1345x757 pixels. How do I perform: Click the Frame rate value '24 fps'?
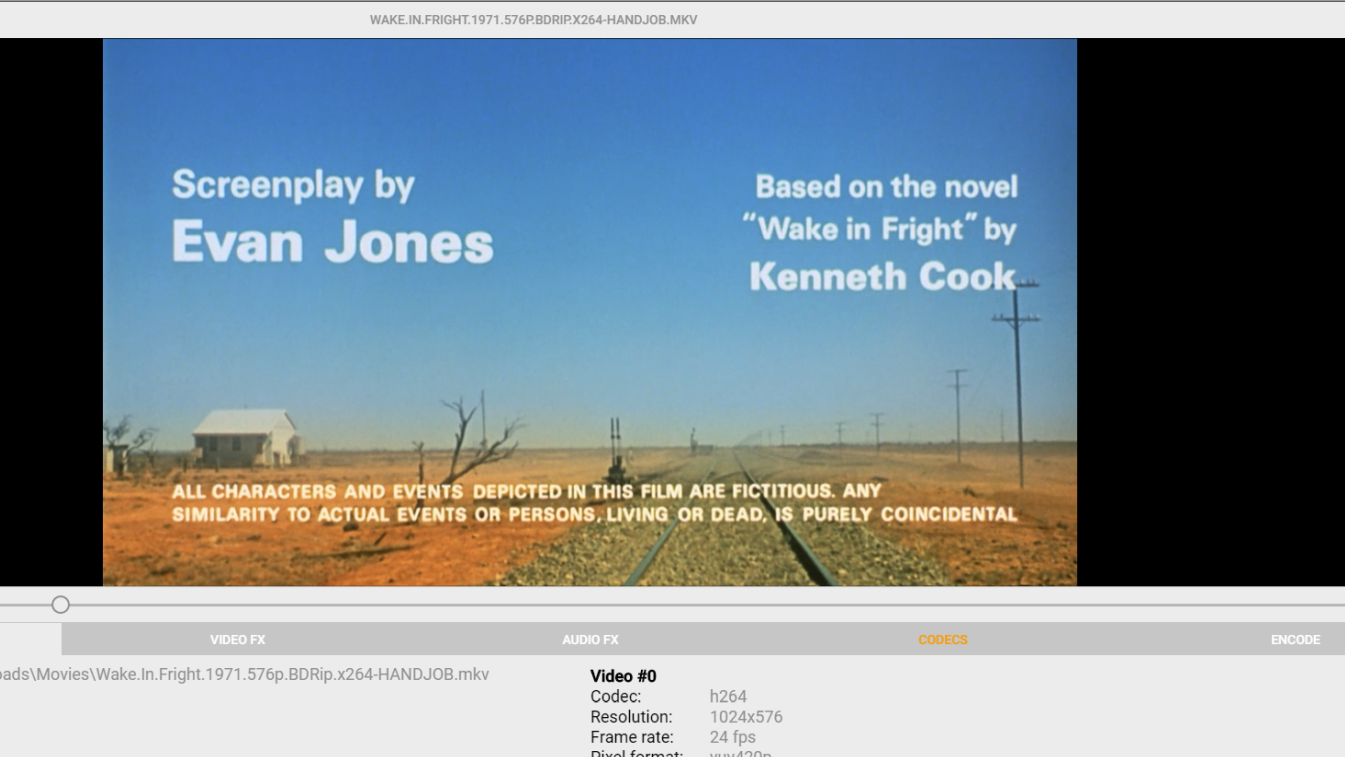point(732,737)
